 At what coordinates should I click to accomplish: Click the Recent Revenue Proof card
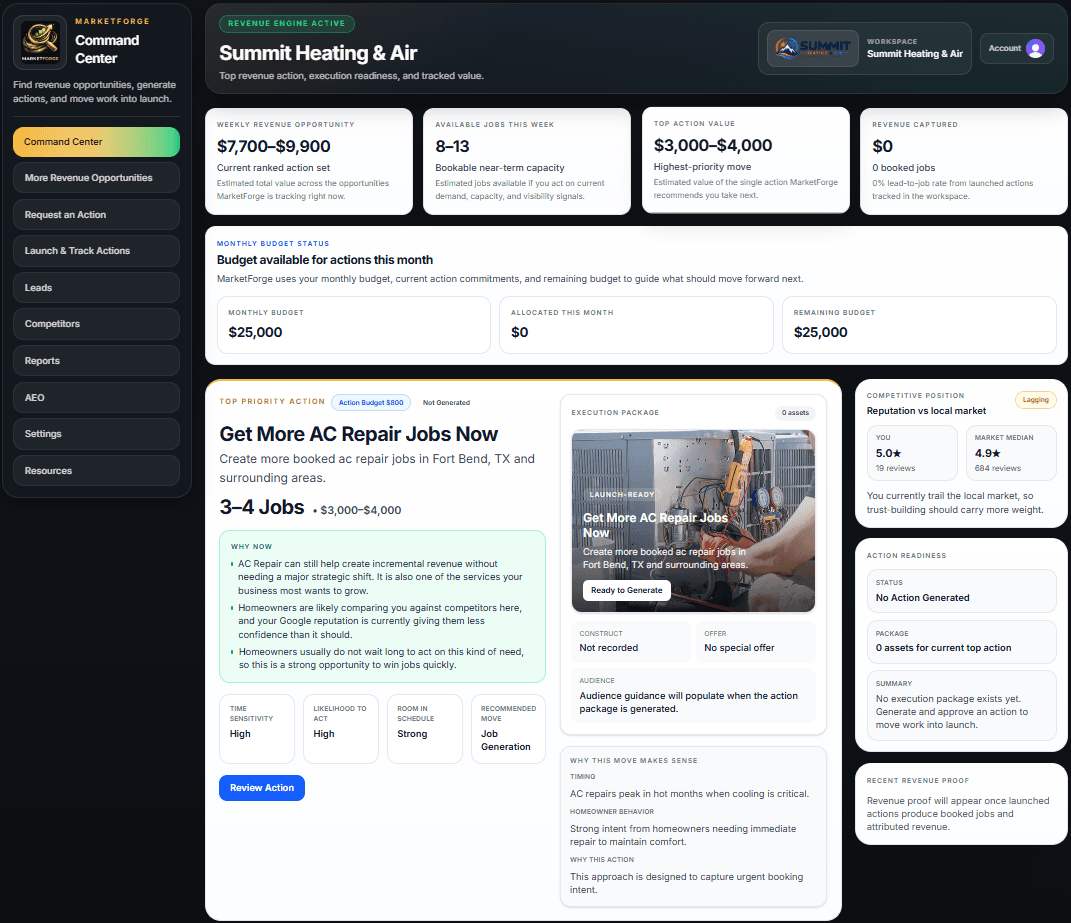click(962, 804)
